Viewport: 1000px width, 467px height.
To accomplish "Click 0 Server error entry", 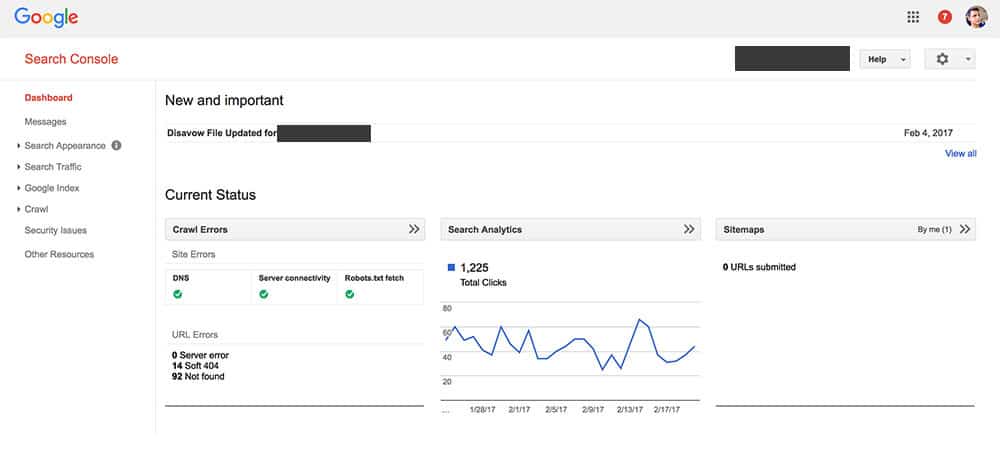I will (x=200, y=355).
